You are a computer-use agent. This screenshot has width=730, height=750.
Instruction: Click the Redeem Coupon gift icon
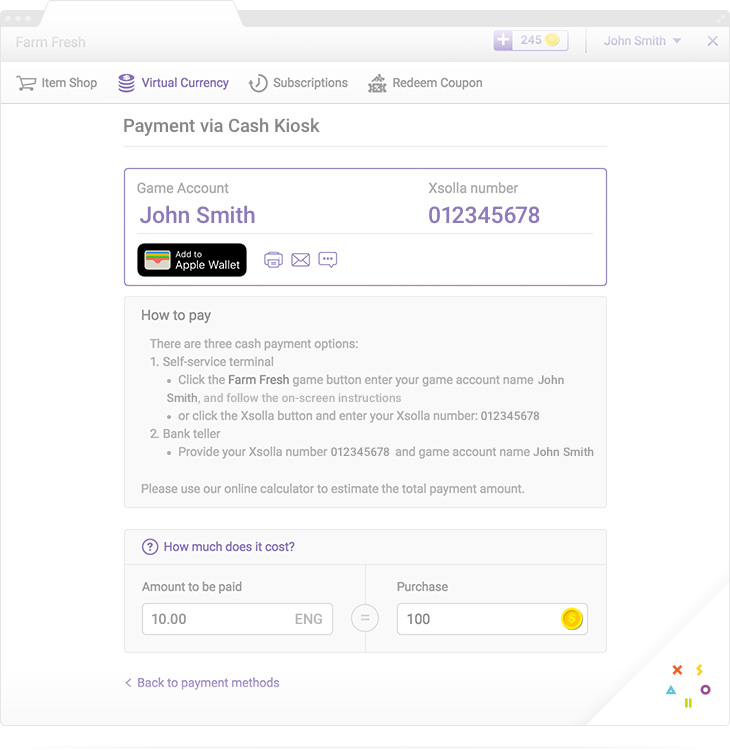click(x=377, y=83)
